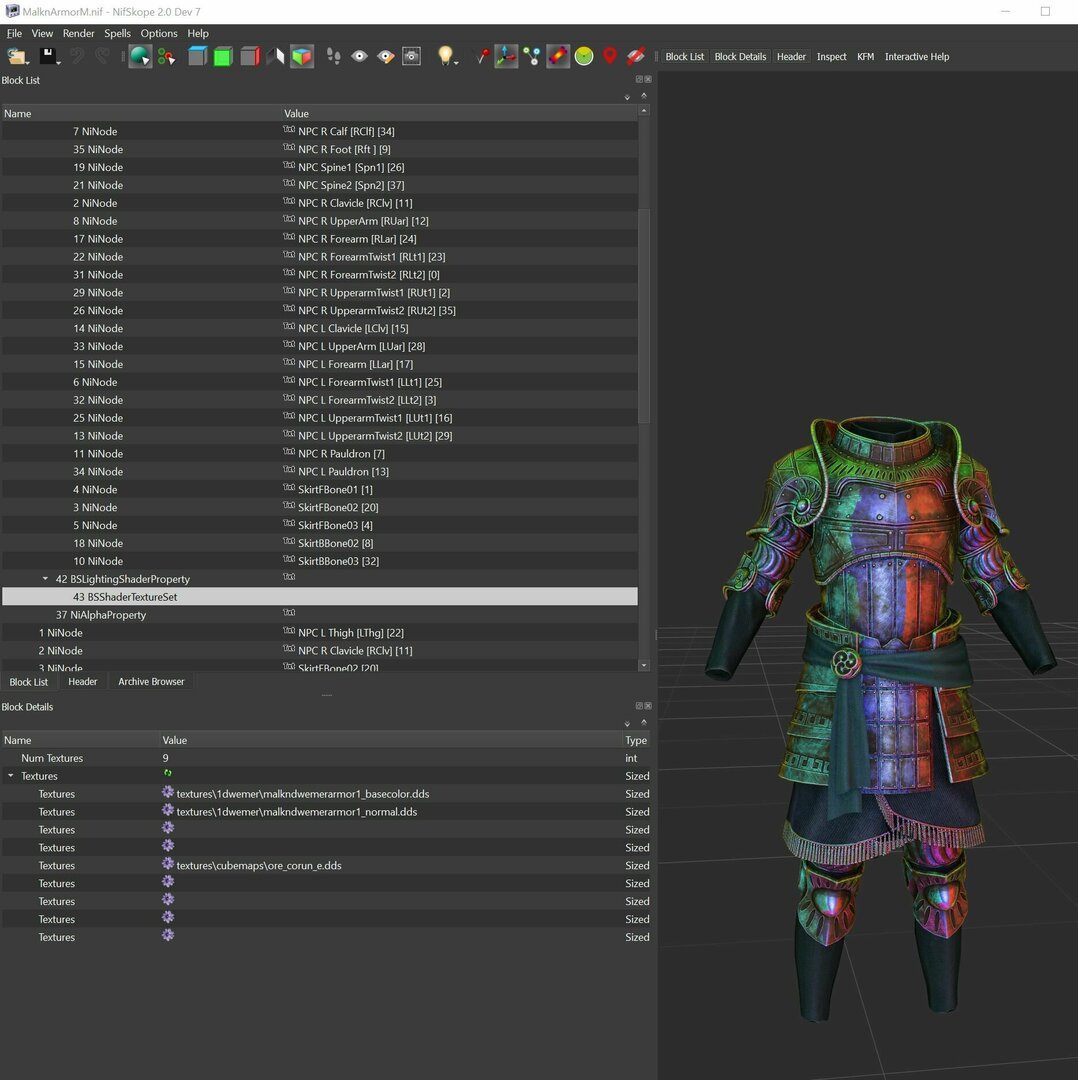This screenshot has height=1080, width=1078.
Task: Switch to Archive Browser tab
Action: pos(151,681)
